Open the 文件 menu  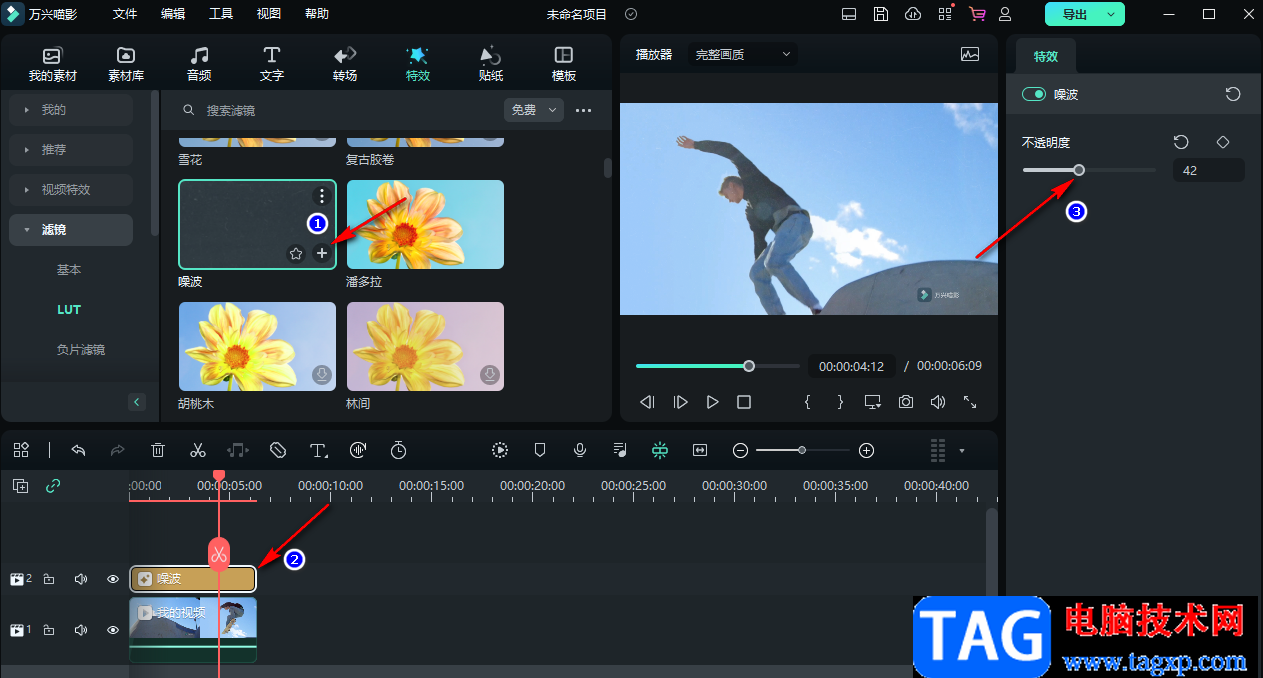(125, 14)
